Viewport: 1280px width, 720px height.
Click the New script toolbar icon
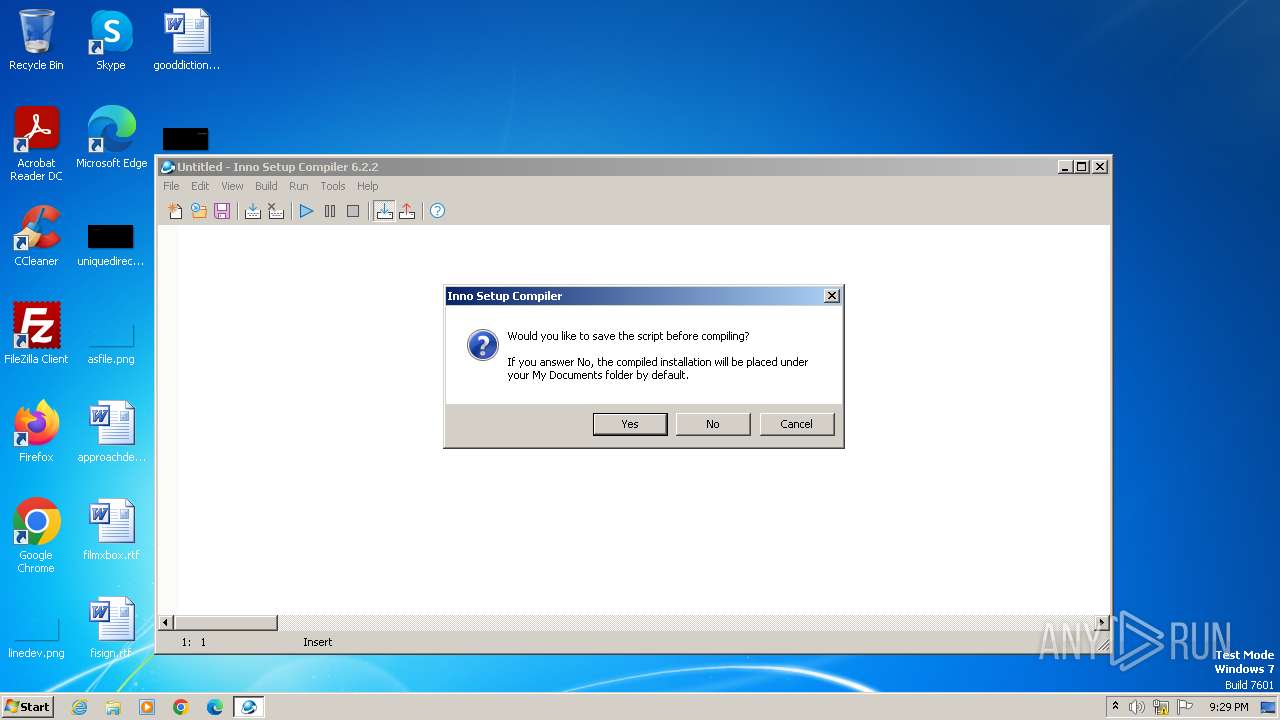point(175,211)
